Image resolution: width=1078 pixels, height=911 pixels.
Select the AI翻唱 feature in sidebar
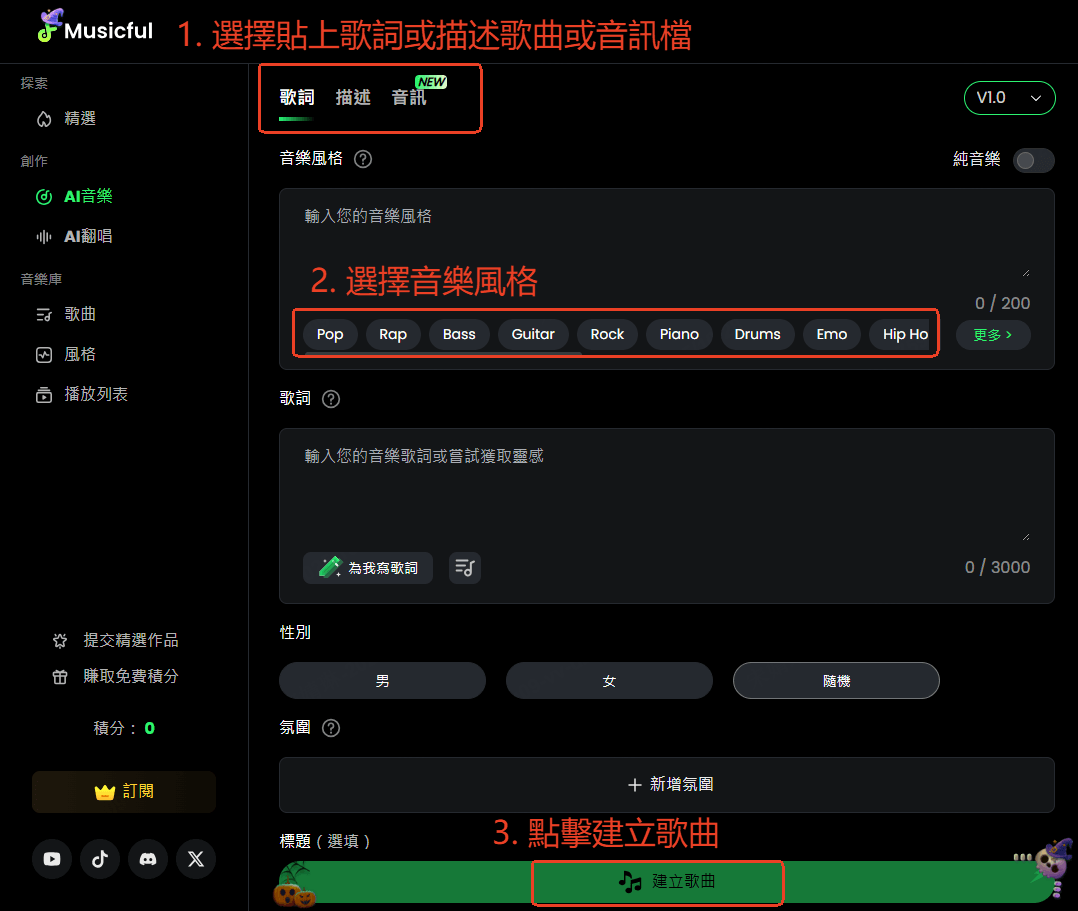89,236
